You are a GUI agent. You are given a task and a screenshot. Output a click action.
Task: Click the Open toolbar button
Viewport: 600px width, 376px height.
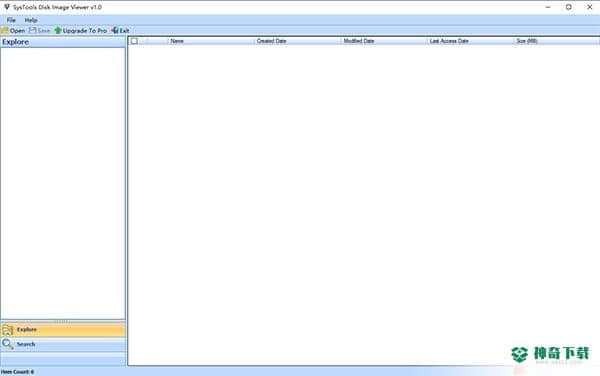[13, 31]
